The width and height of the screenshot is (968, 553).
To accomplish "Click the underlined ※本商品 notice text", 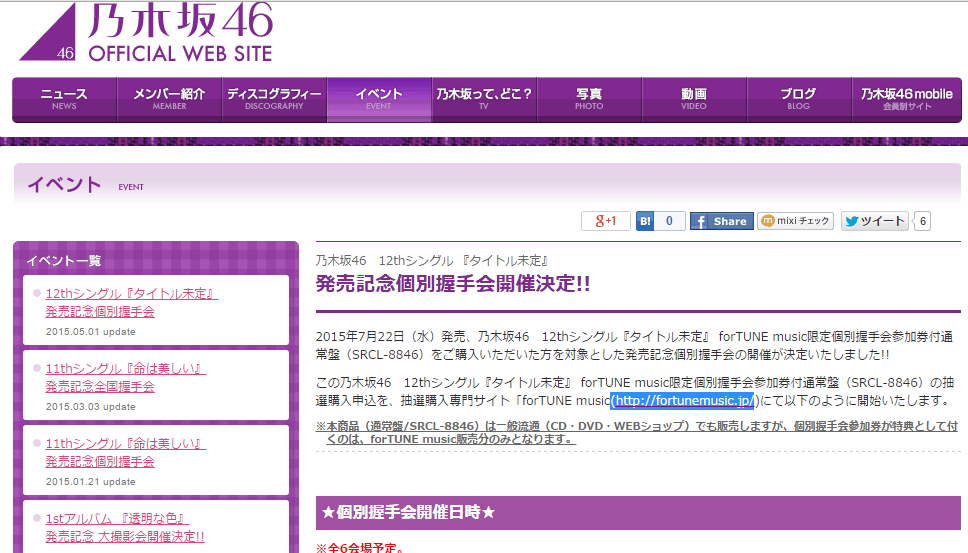I will click(636, 433).
